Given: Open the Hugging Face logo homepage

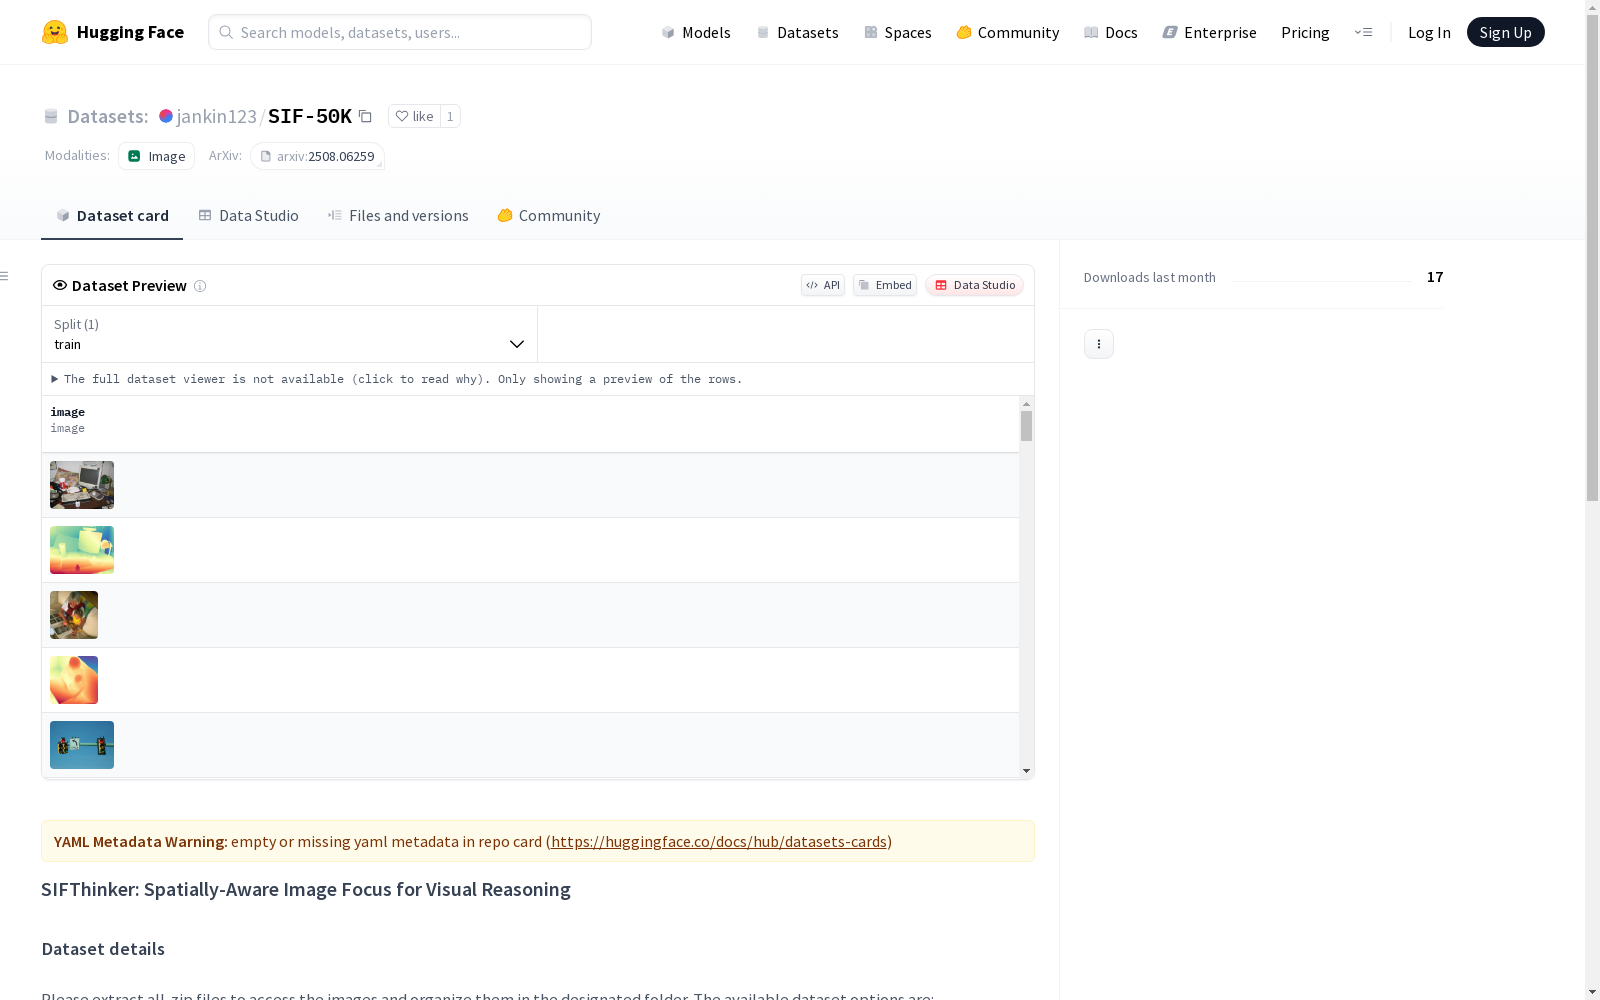Looking at the screenshot, I should (x=113, y=32).
